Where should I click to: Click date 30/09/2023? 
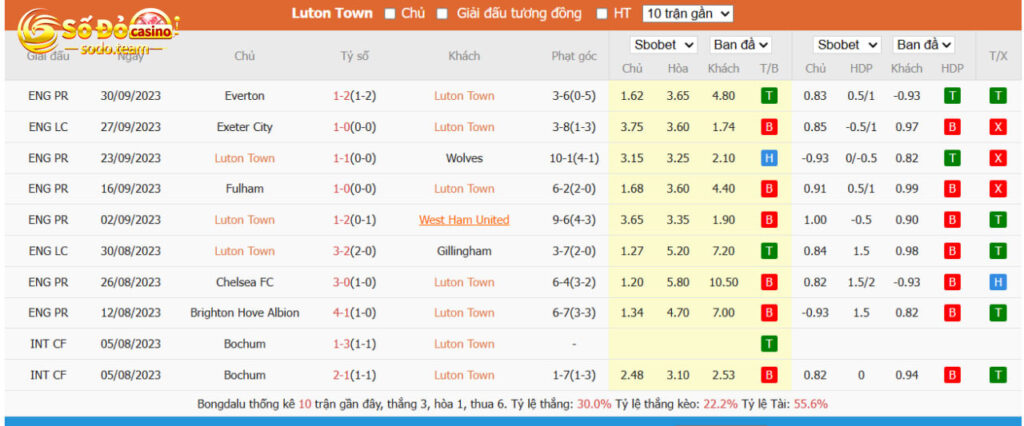131,96
